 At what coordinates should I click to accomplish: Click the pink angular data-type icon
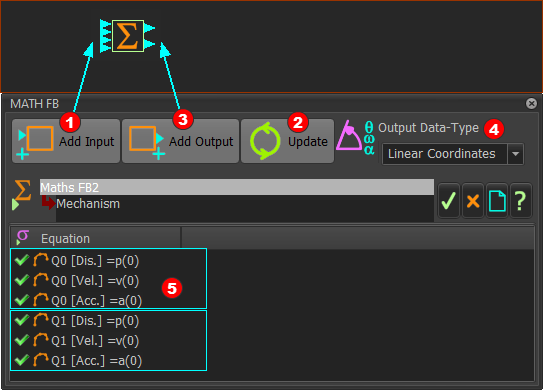349,136
